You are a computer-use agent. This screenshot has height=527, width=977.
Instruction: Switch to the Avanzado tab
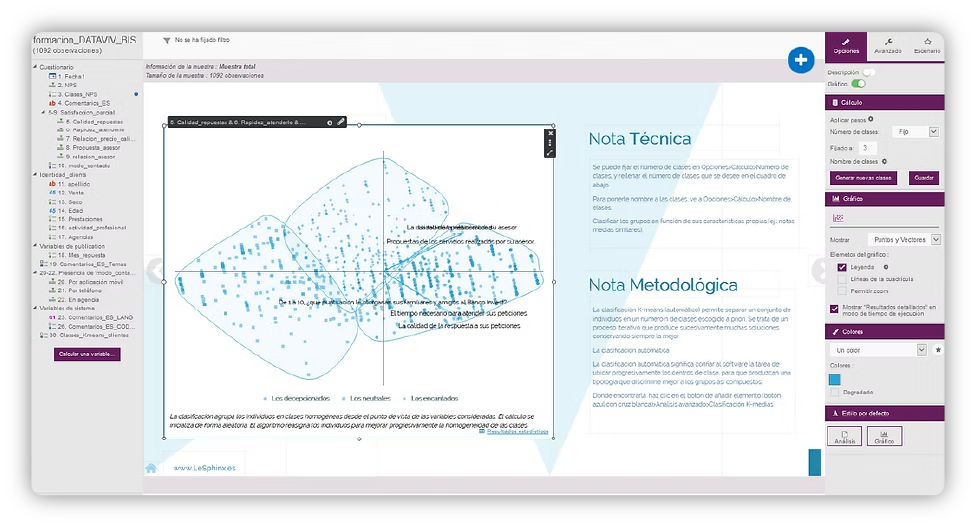[887, 46]
